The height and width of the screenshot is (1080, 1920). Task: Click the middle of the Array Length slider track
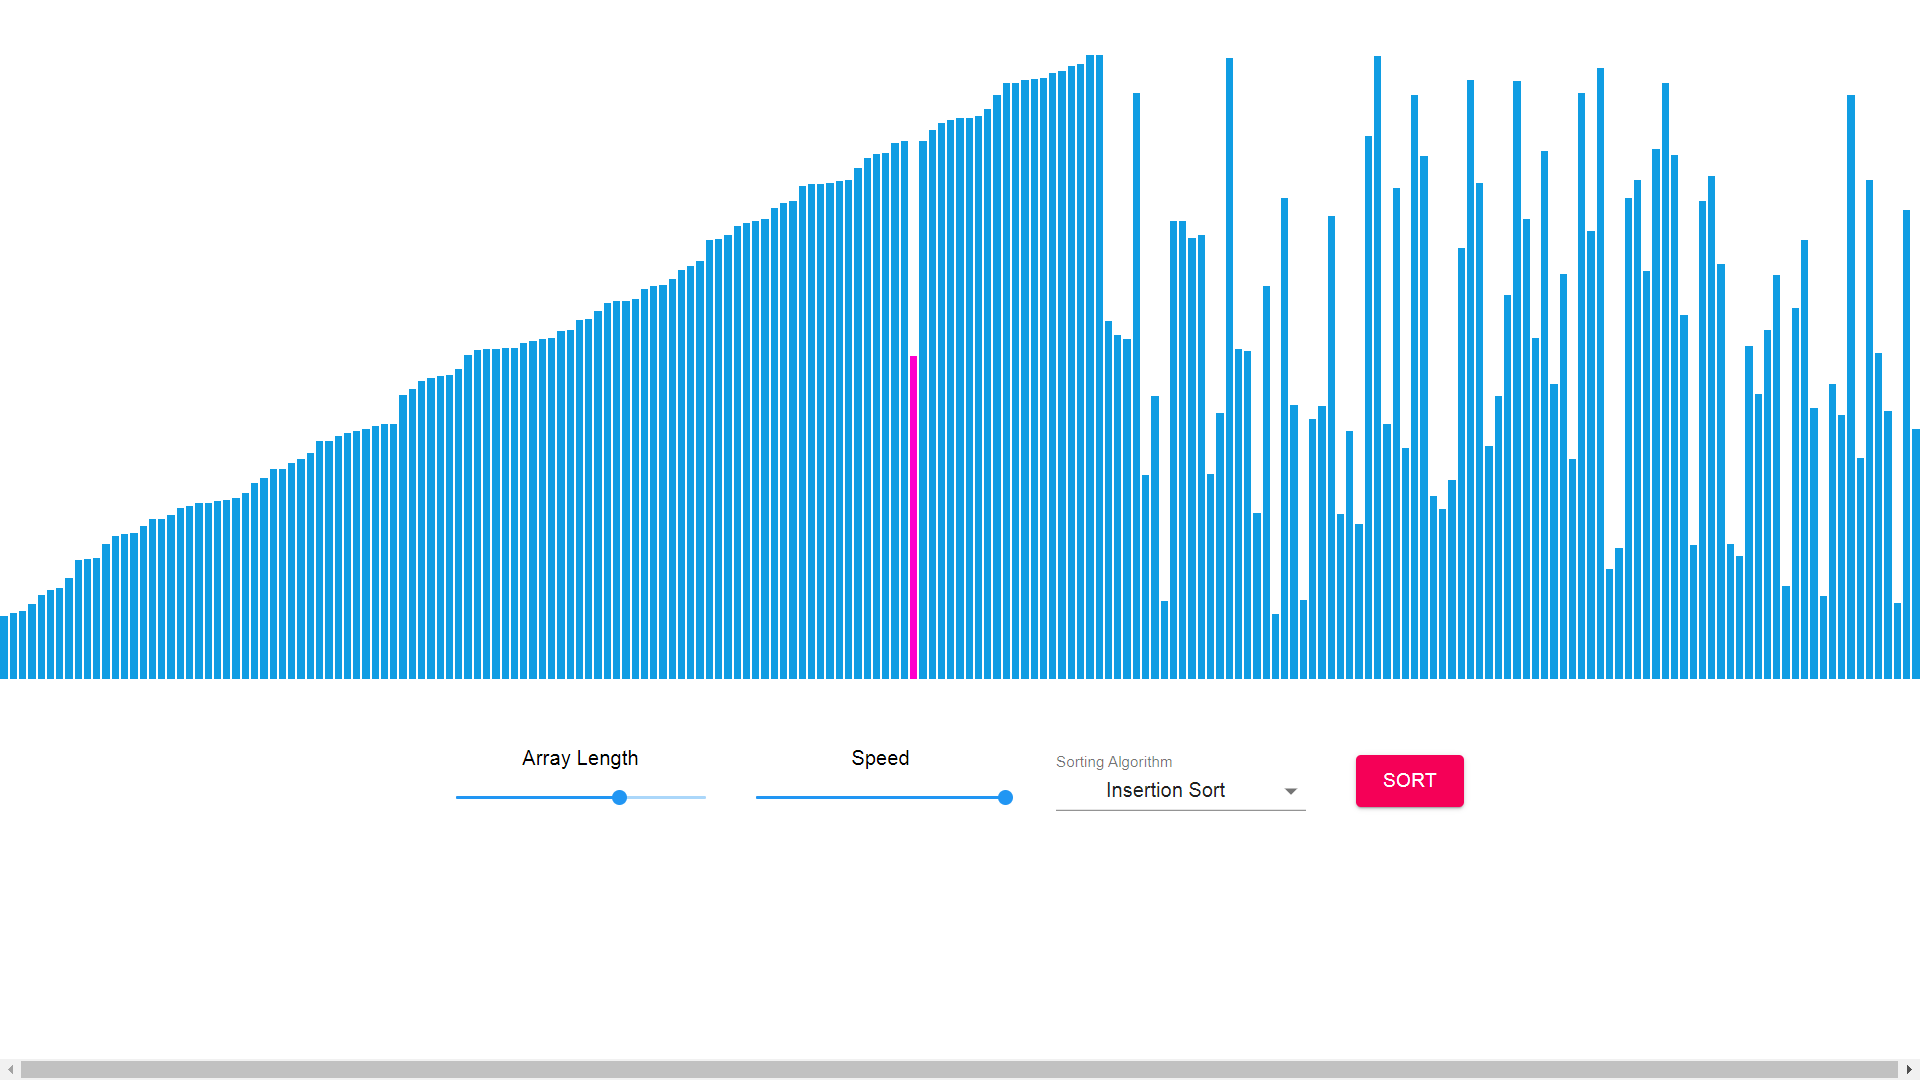coord(580,797)
